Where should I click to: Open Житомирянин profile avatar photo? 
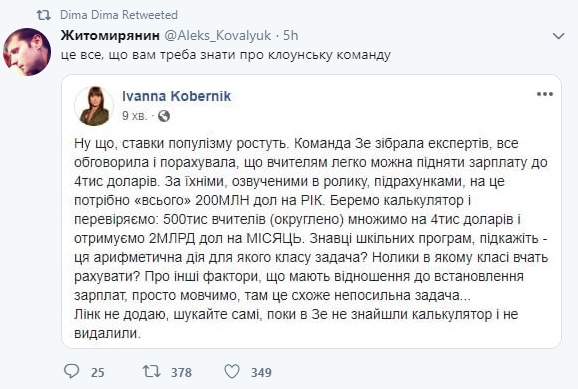[27, 52]
